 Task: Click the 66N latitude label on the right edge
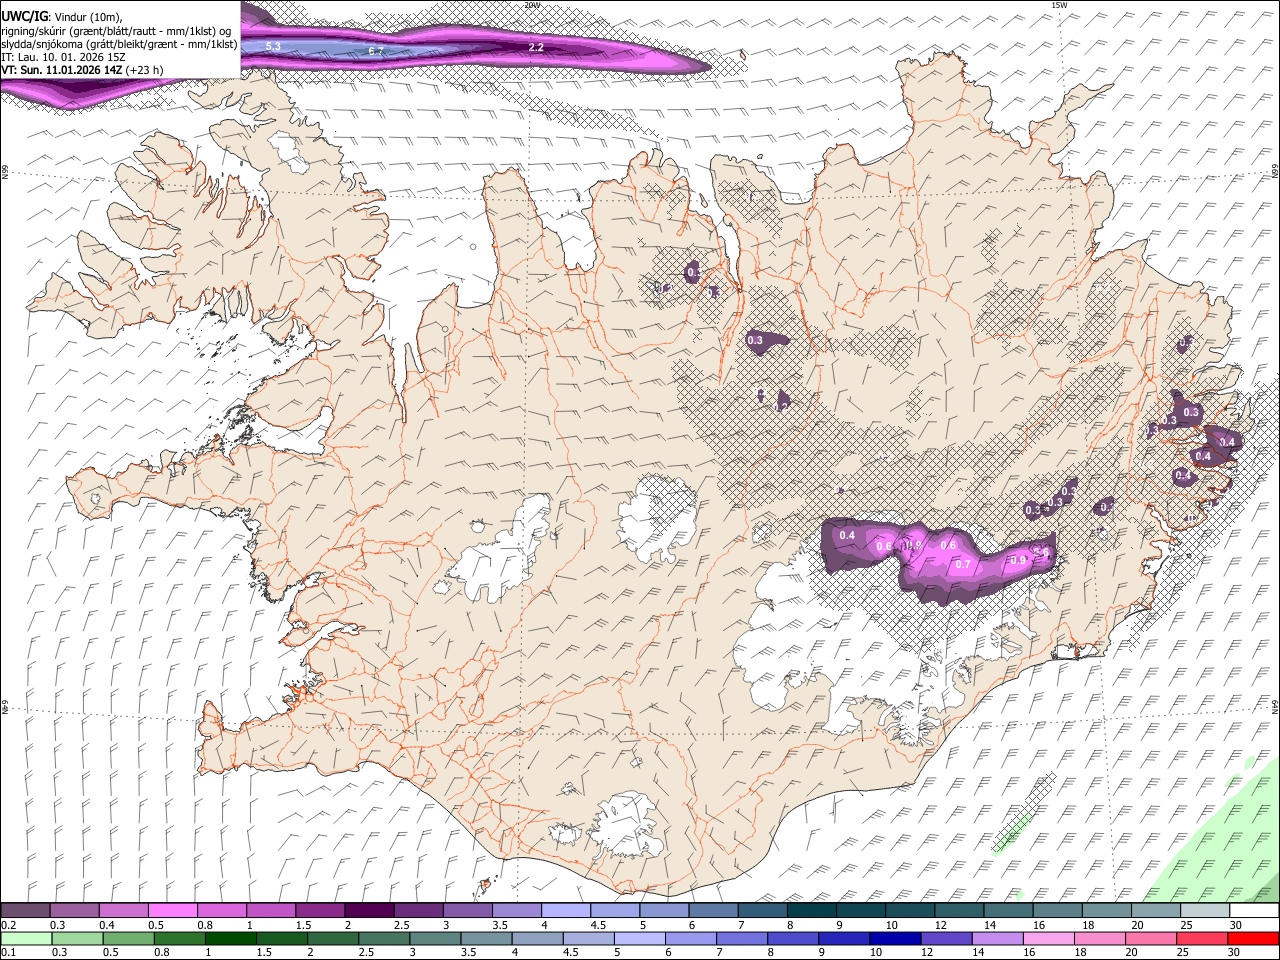click(x=1275, y=171)
